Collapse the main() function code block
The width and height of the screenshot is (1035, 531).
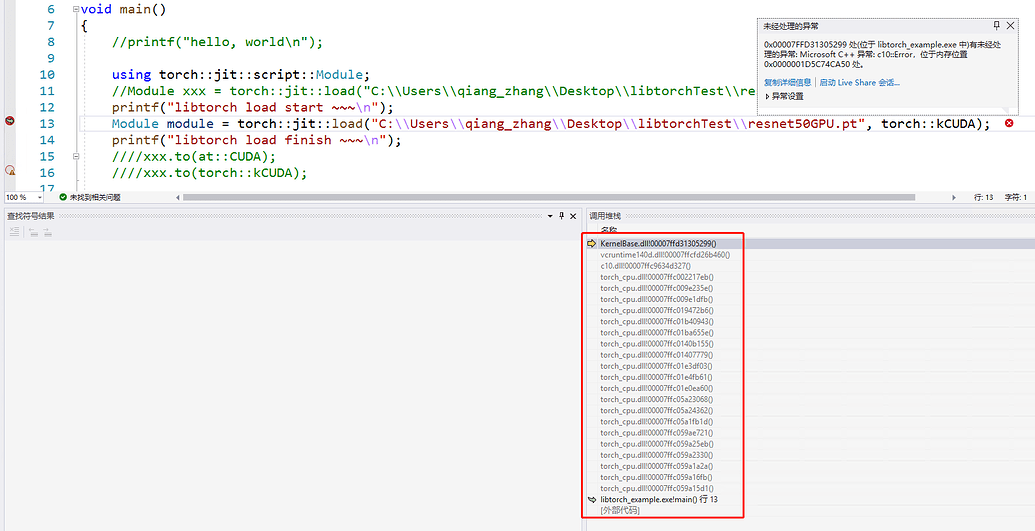(x=76, y=9)
